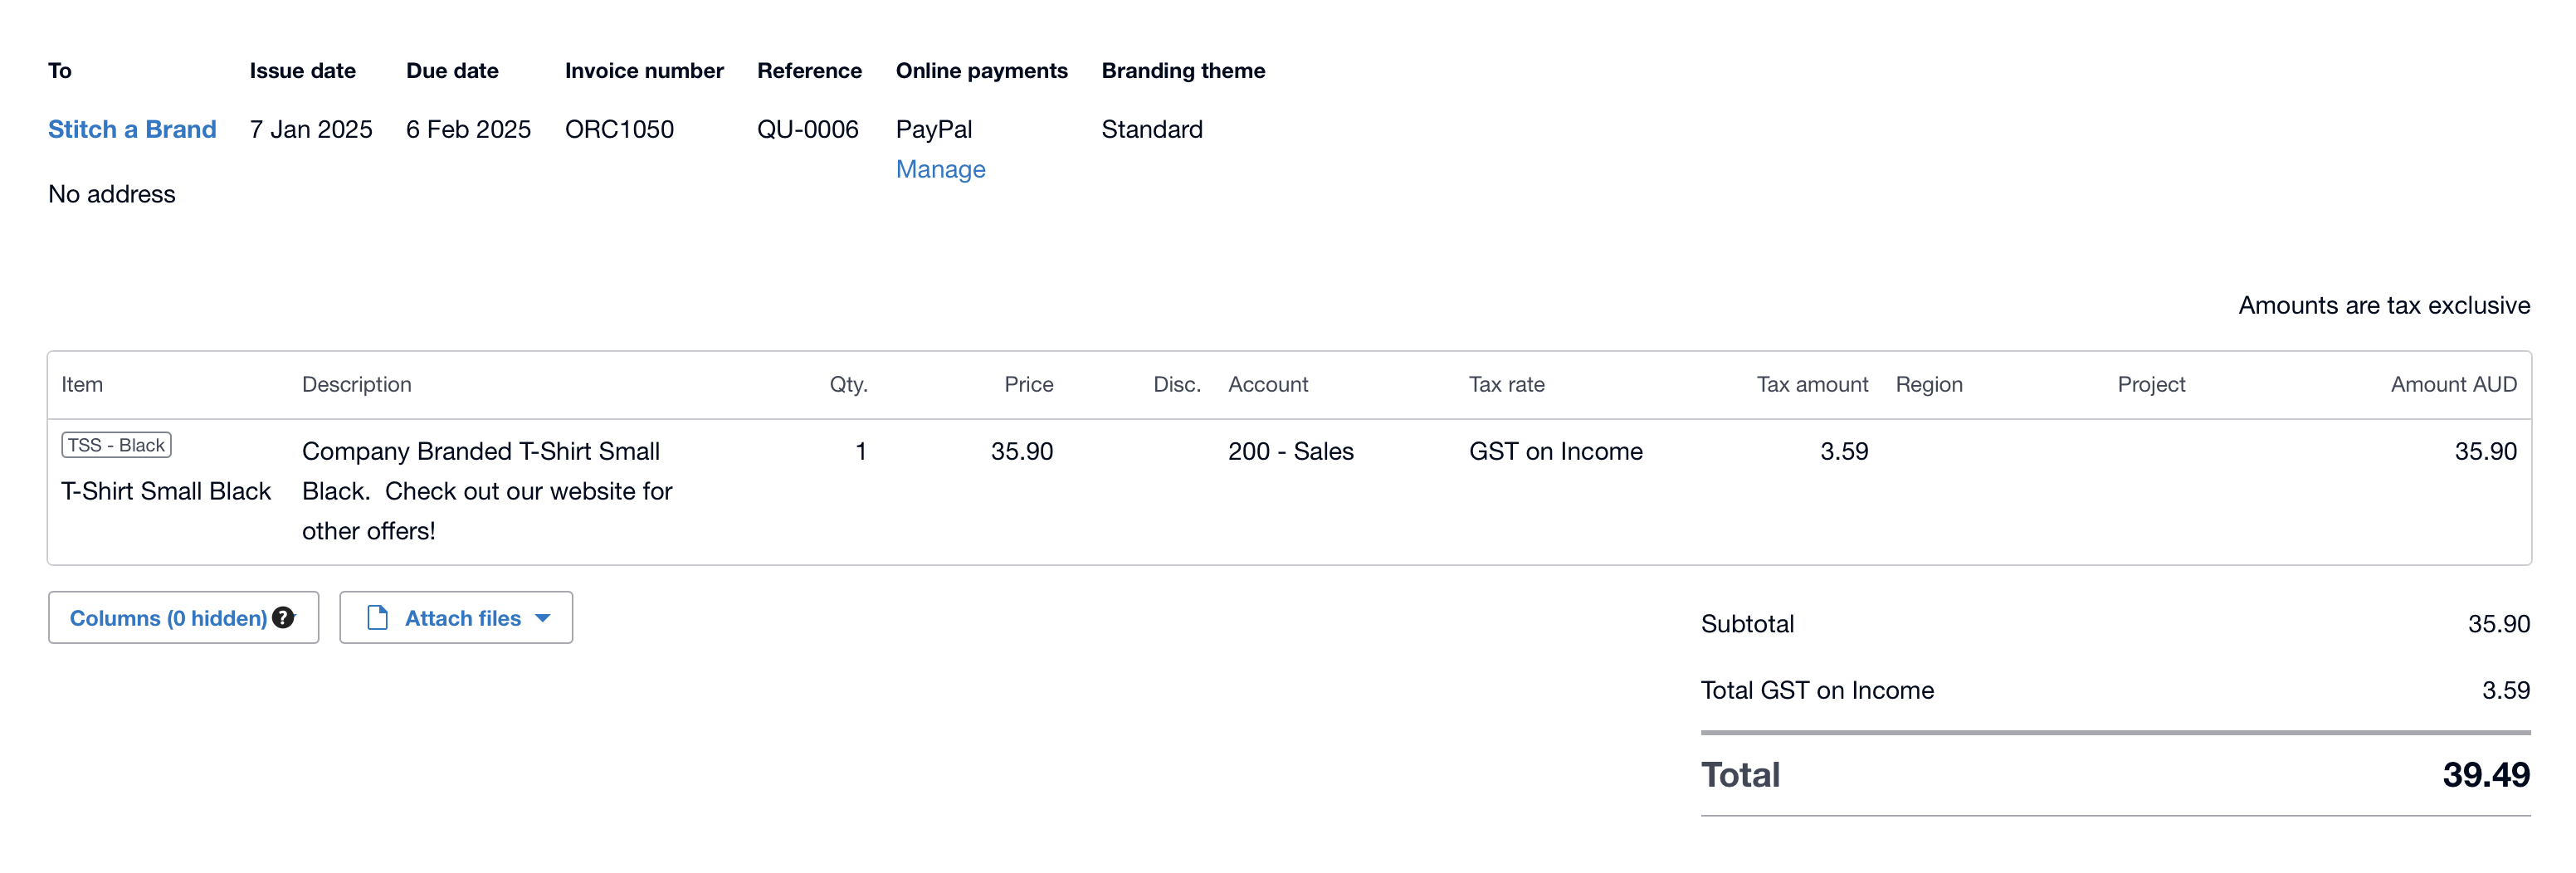Click the TSS - Black item tag
The image size is (2576, 873).
[116, 445]
